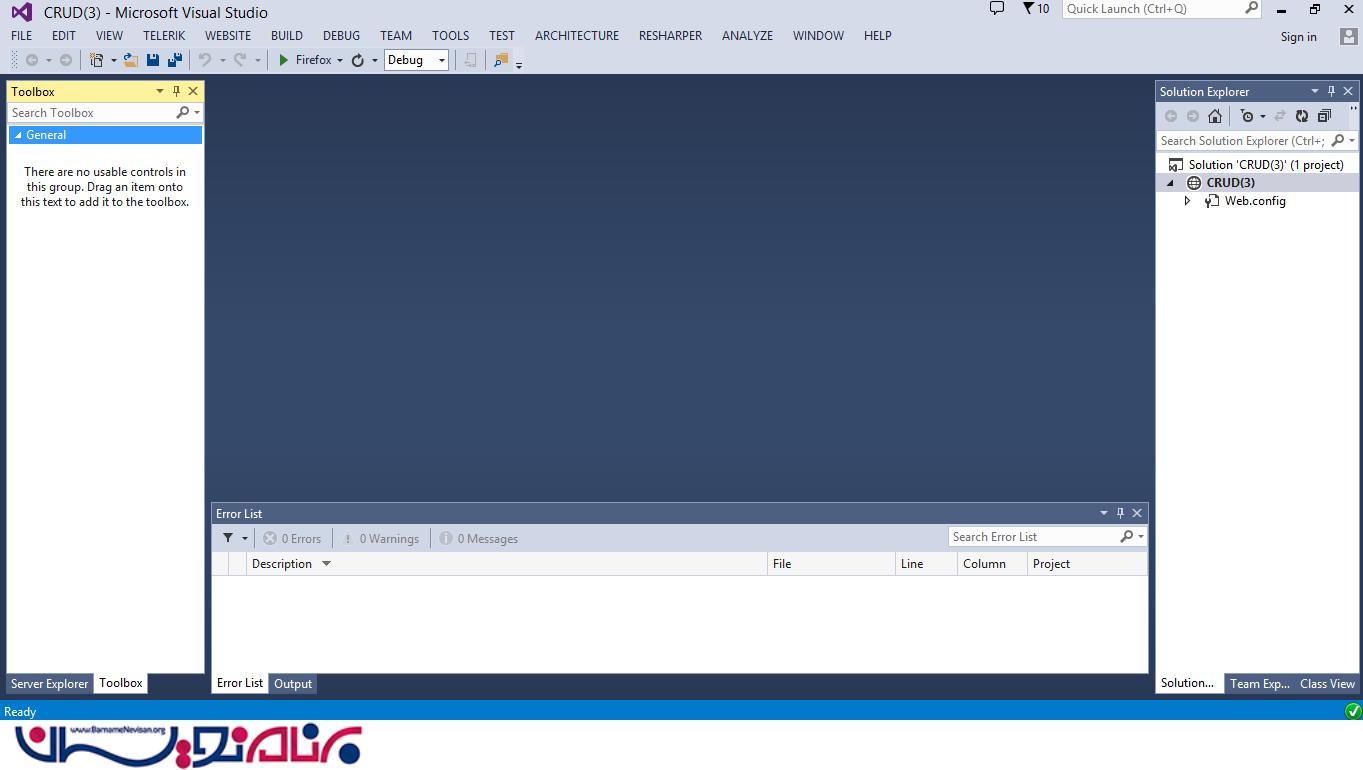Toggle the 0 Errors filter
This screenshot has width=1363, height=770.
click(x=292, y=539)
